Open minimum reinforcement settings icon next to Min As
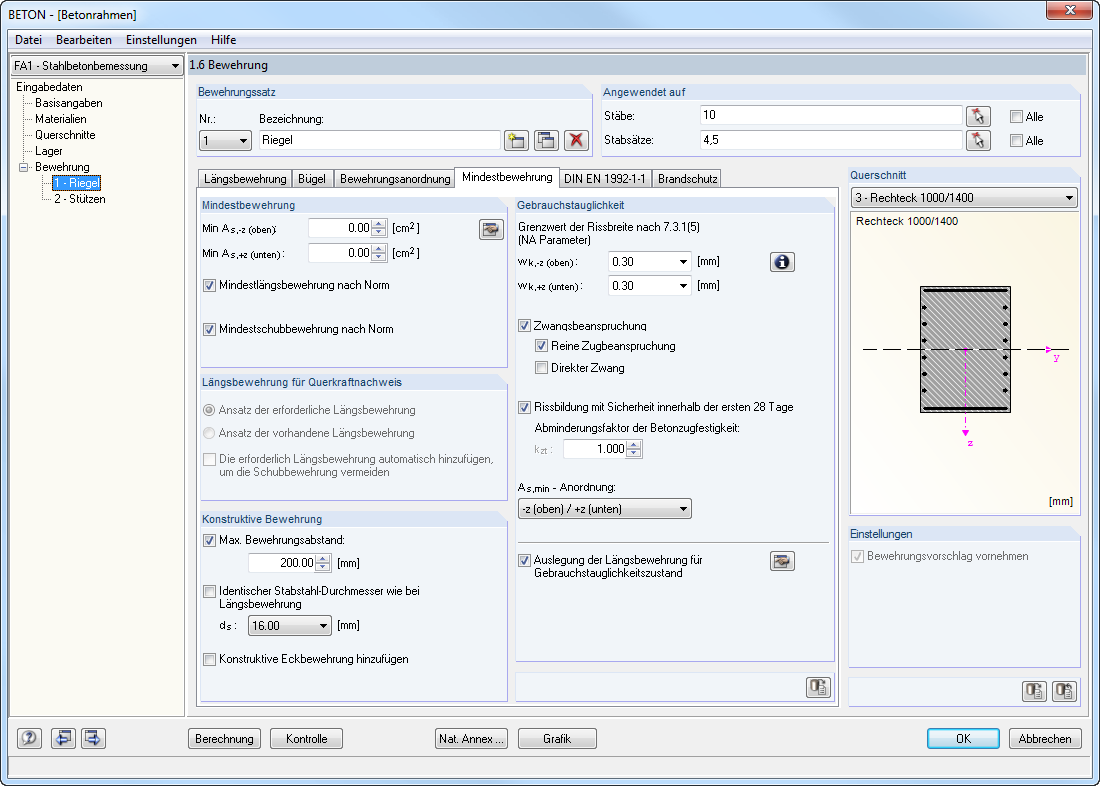 click(x=491, y=229)
